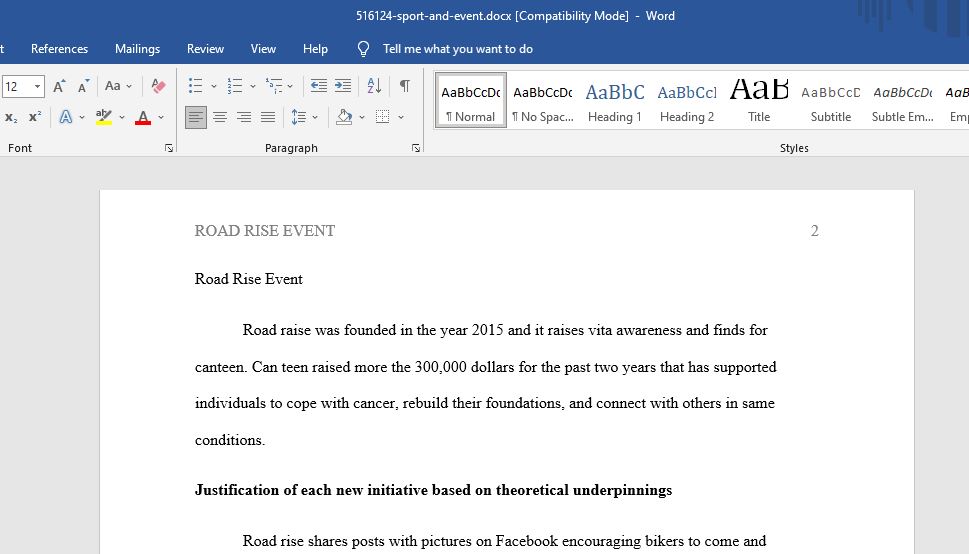The width and height of the screenshot is (969, 554).
Task: Apply borders to the selection
Action: coord(383,117)
